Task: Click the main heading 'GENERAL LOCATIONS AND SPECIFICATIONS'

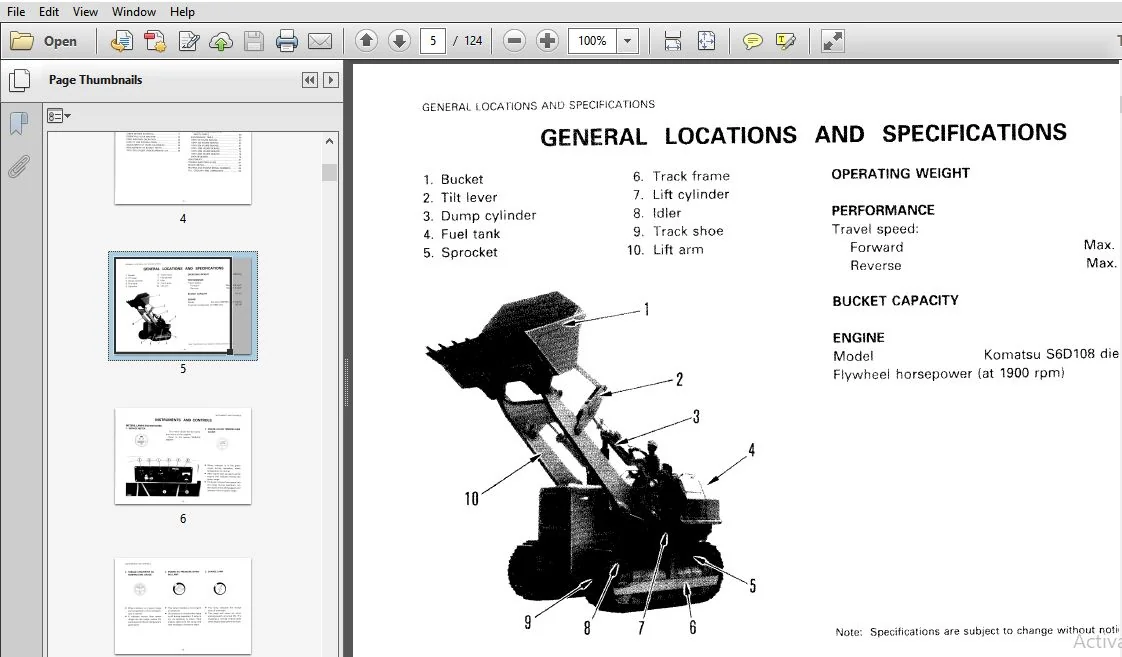Action: click(x=803, y=135)
